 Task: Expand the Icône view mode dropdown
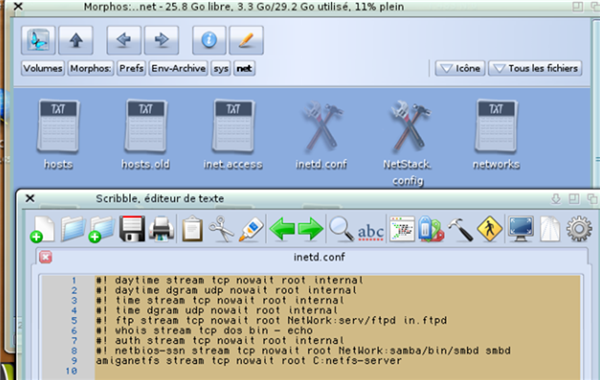(460, 68)
